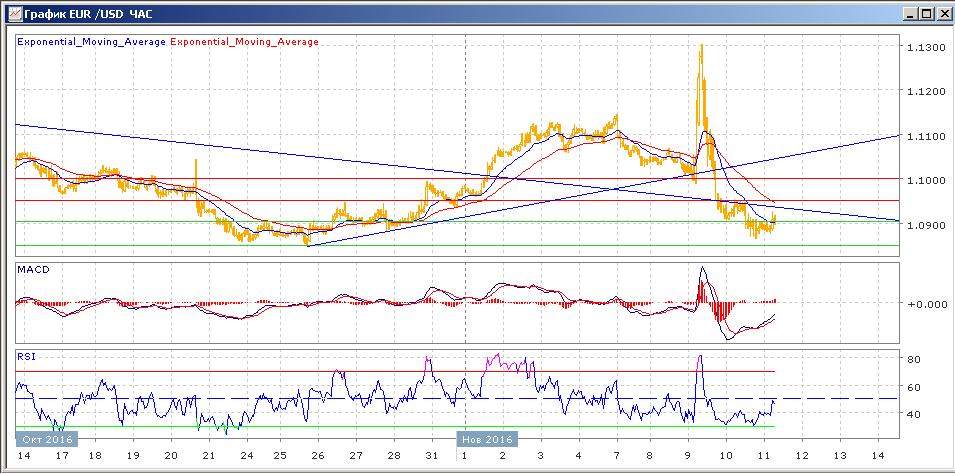Click date label 20 on the time axis

point(171,456)
